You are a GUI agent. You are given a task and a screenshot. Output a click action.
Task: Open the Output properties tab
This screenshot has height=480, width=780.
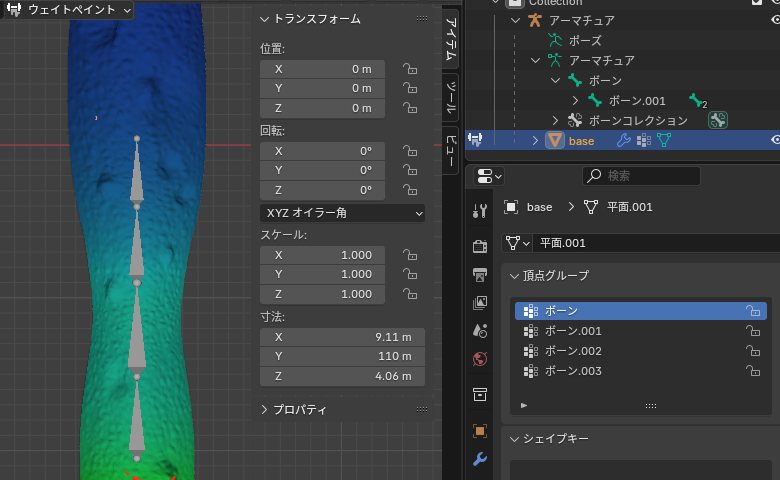(x=480, y=275)
